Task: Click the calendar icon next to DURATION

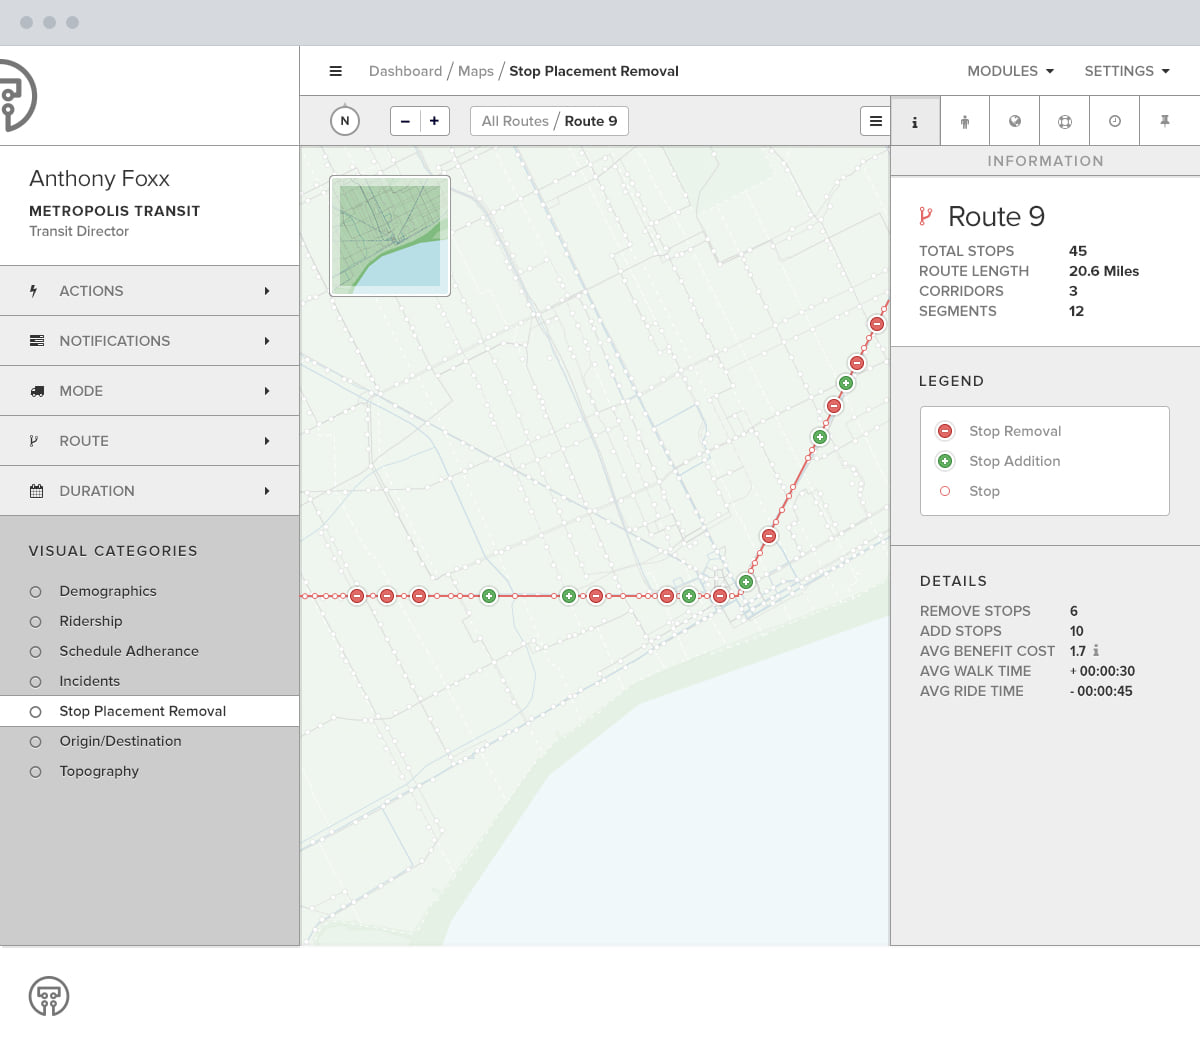Action: [37, 491]
